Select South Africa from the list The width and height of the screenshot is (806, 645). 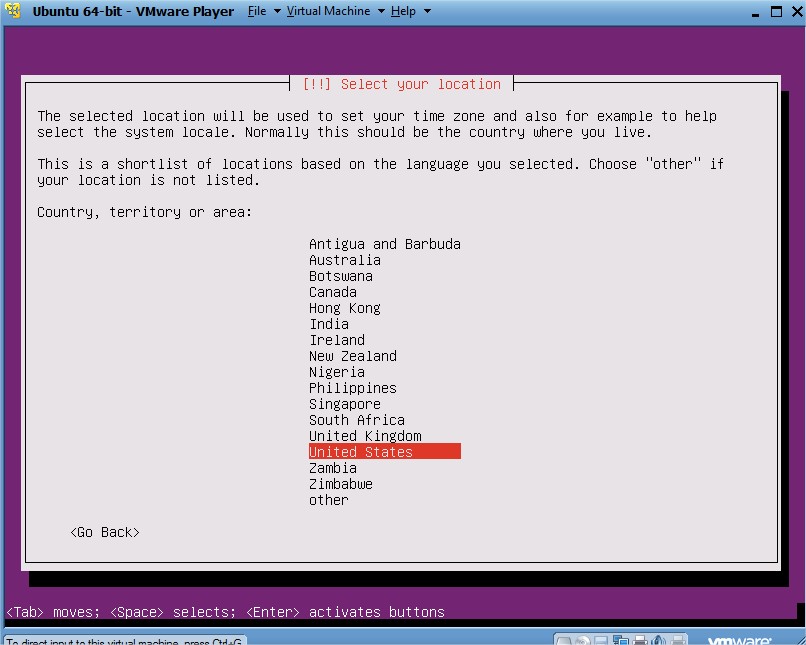coord(357,419)
